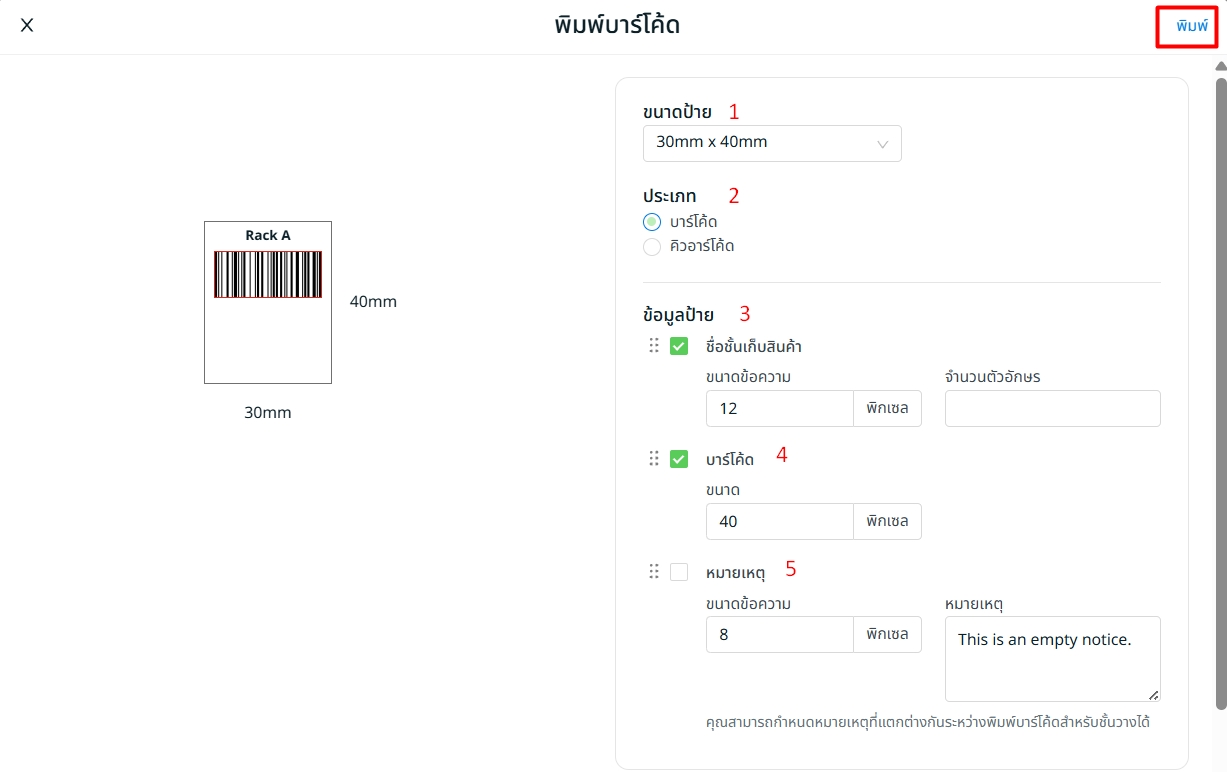Viewport: 1227px width, 772px height.
Task: Enable the หมายเหตุ note checkbox
Action: (679, 572)
